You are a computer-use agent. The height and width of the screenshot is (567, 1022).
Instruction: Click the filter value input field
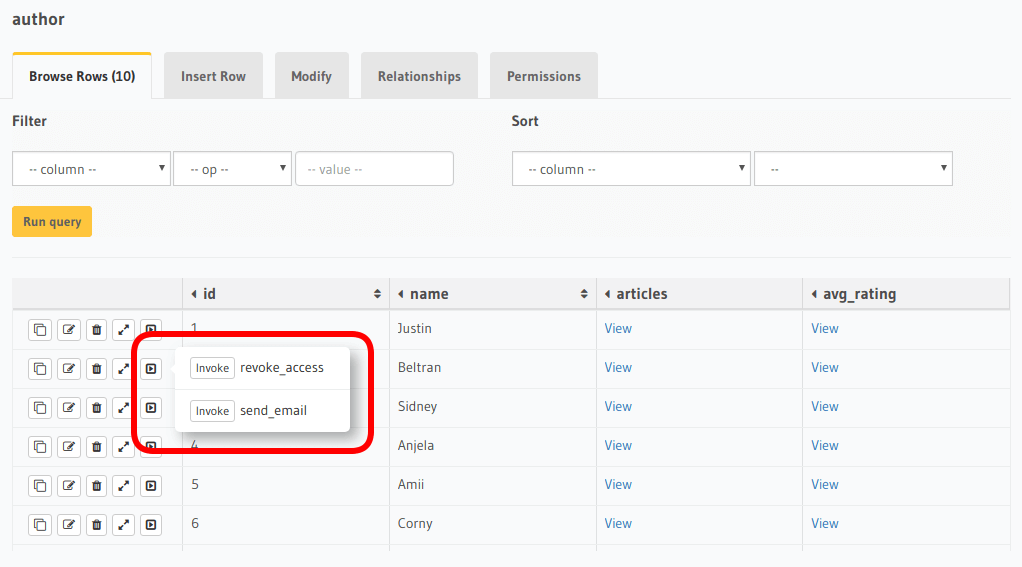click(x=374, y=169)
